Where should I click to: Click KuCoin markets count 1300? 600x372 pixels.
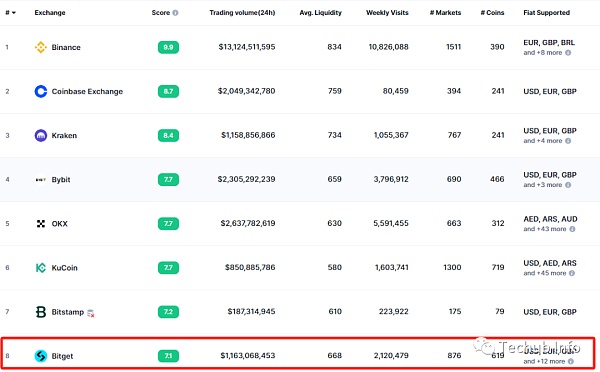coord(452,267)
